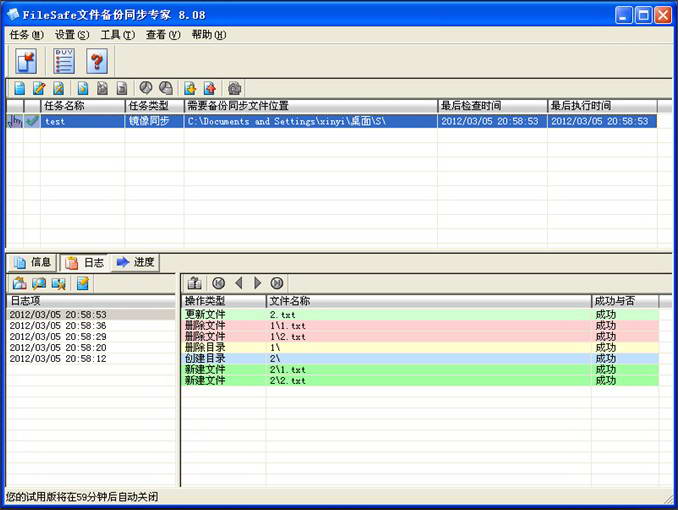Screen dimensions: 678x510
Task: Click 最后执行时间 column header
Action: click(602, 106)
